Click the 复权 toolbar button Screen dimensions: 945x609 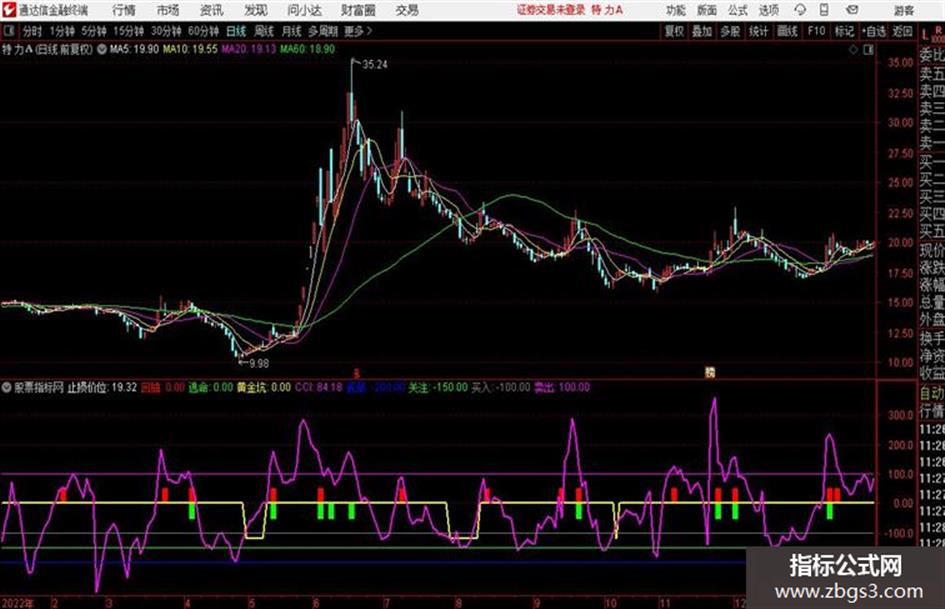tap(674, 31)
